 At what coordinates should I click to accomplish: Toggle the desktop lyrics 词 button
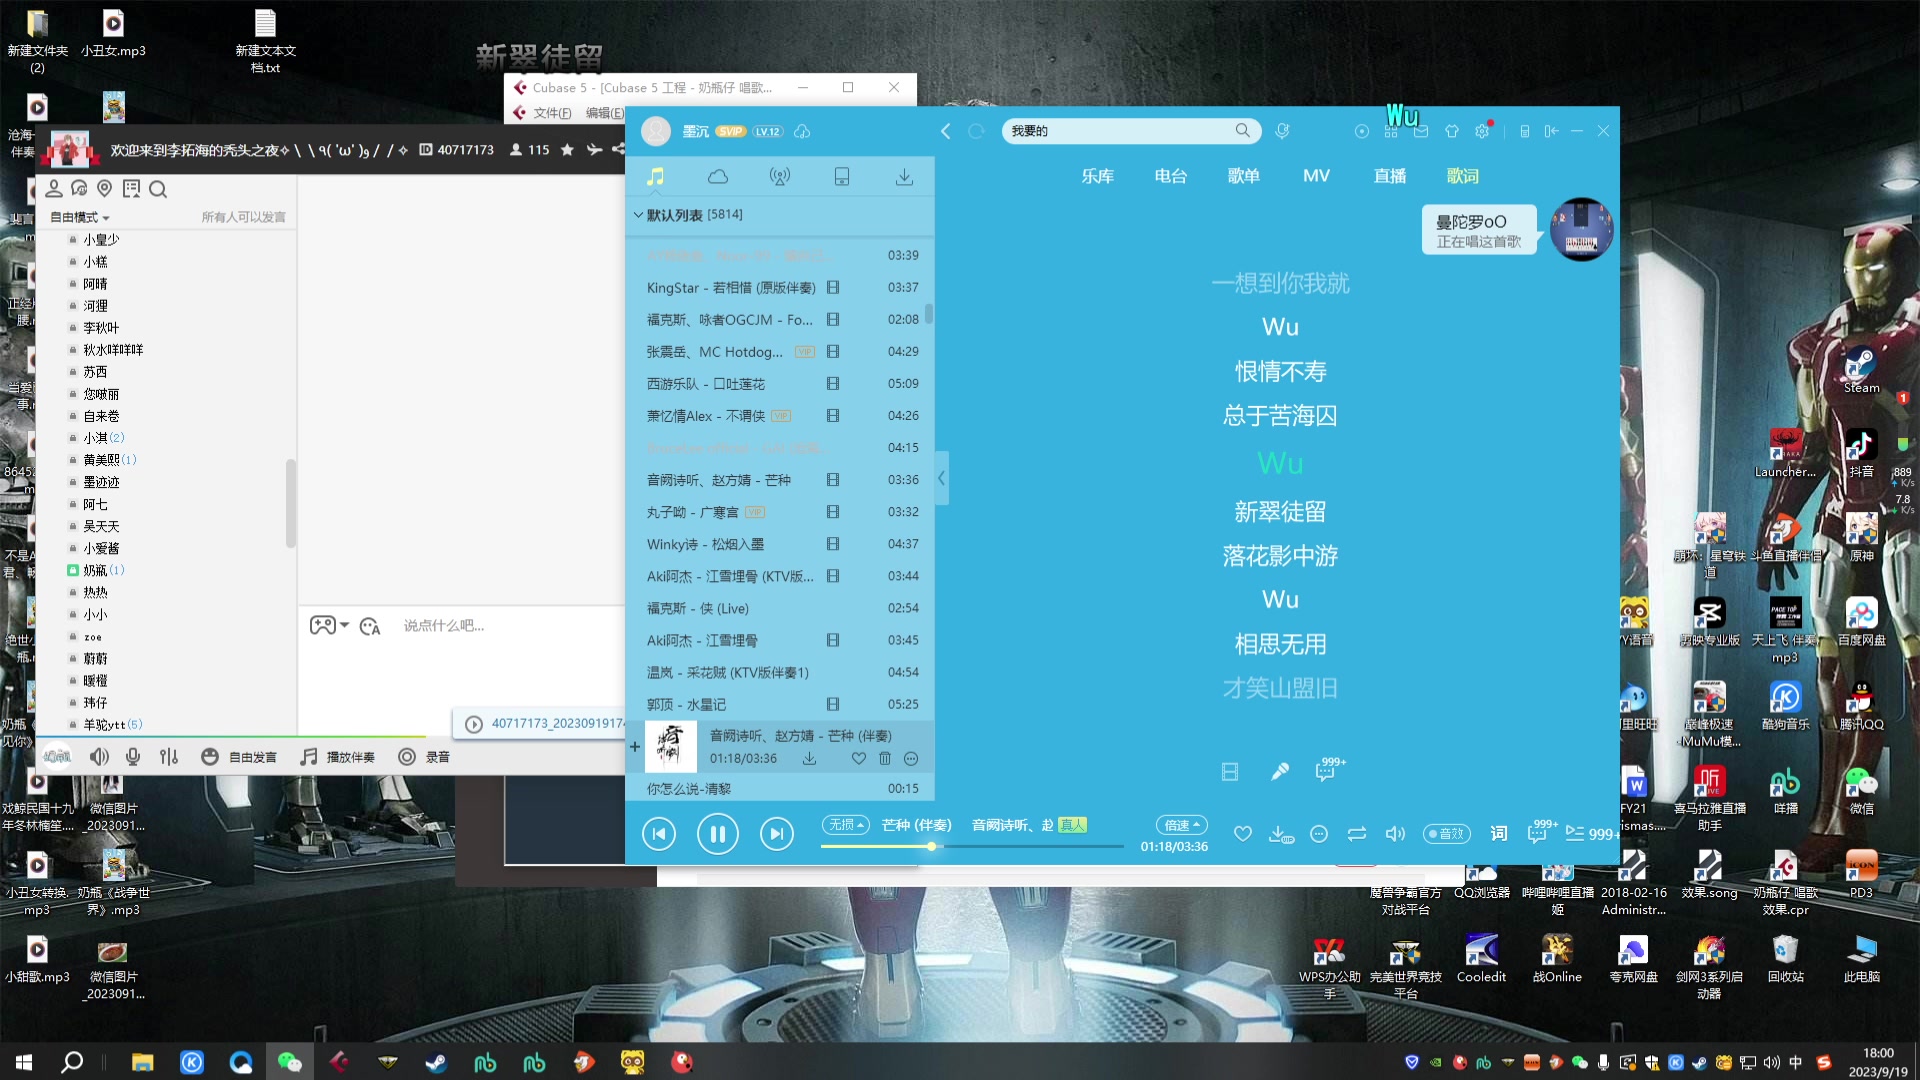tap(1498, 833)
